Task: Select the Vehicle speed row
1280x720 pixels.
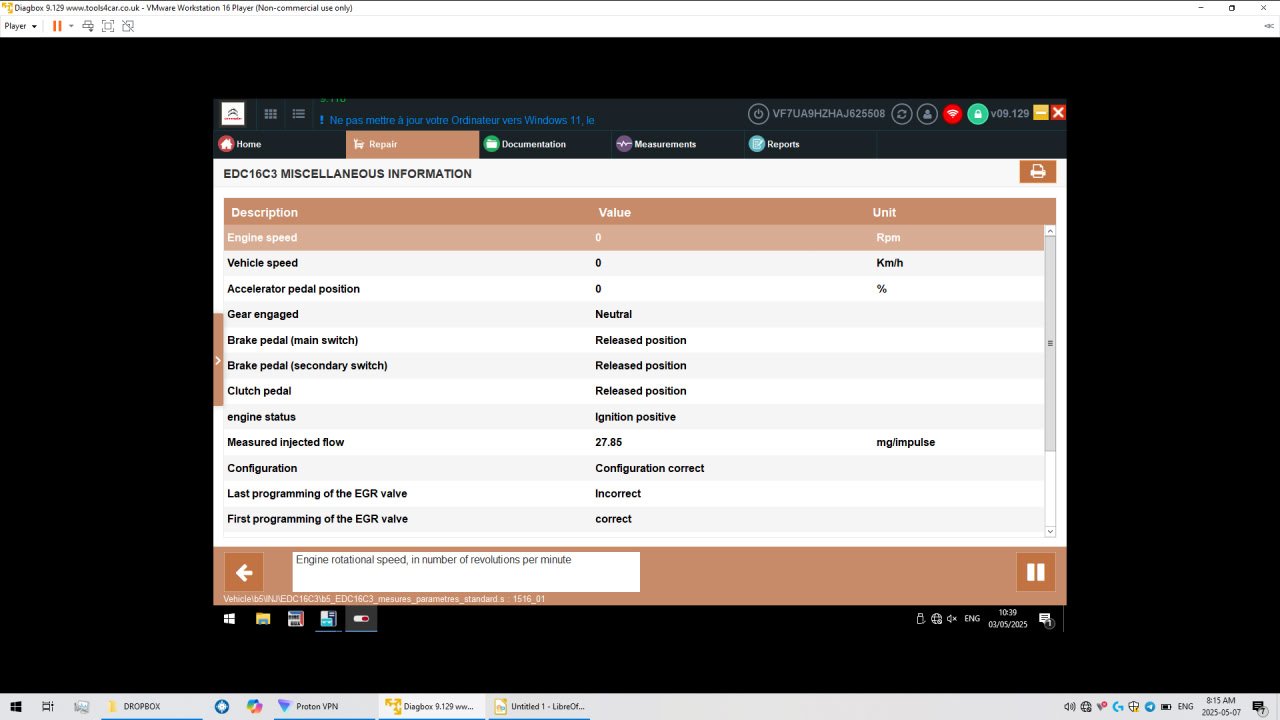Action: coord(633,263)
